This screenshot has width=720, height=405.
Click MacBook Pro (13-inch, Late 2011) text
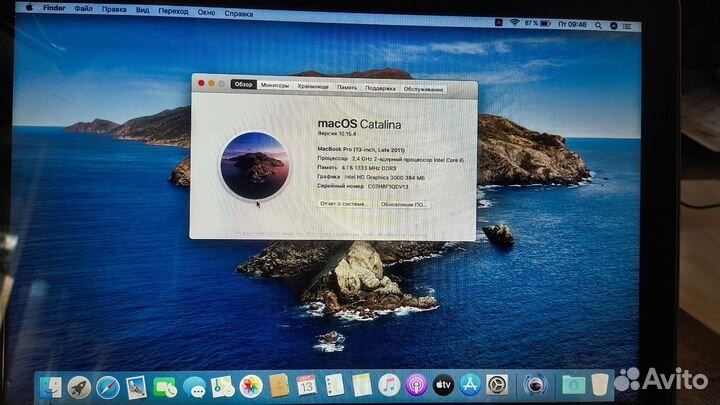coord(361,149)
